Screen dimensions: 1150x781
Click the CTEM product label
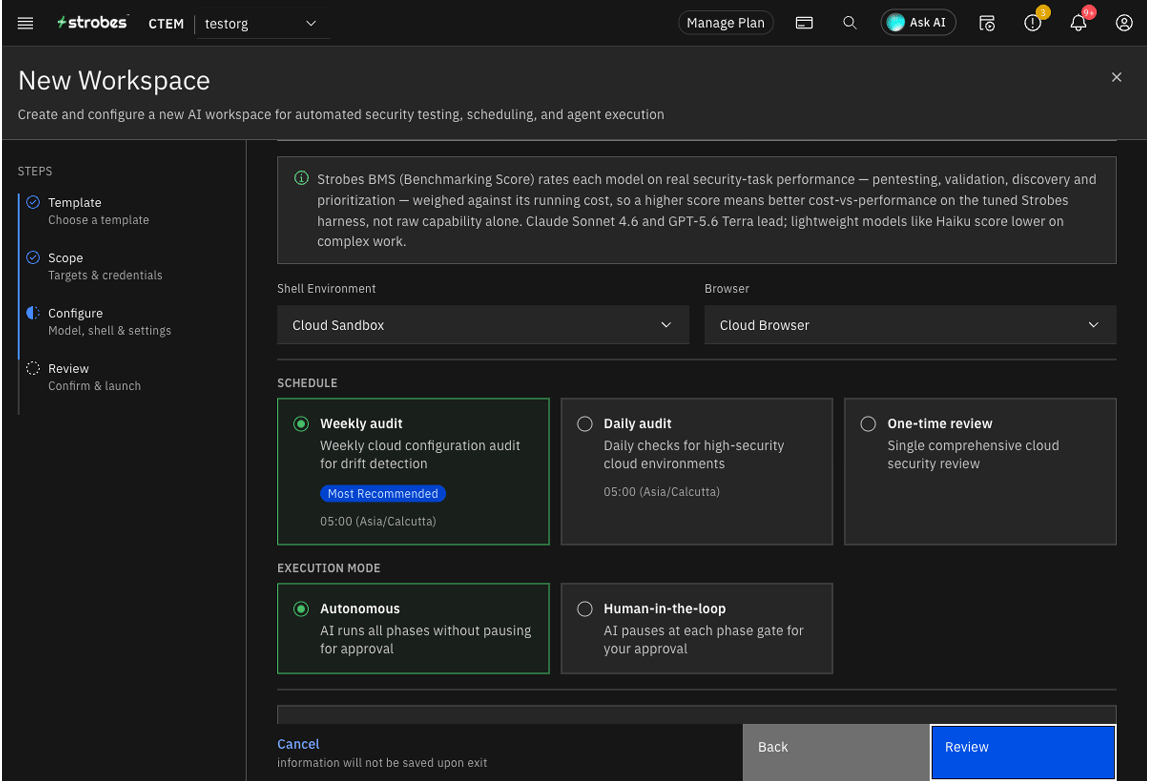tap(166, 23)
